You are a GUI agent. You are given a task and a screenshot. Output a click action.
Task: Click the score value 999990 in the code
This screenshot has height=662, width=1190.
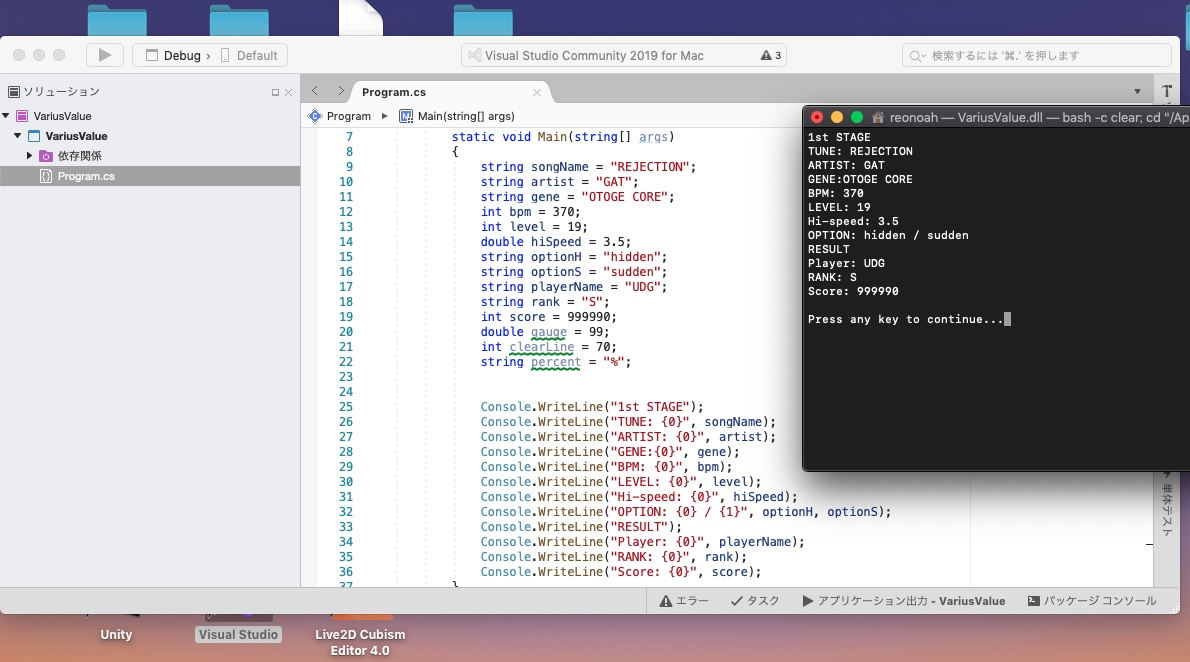(588, 317)
